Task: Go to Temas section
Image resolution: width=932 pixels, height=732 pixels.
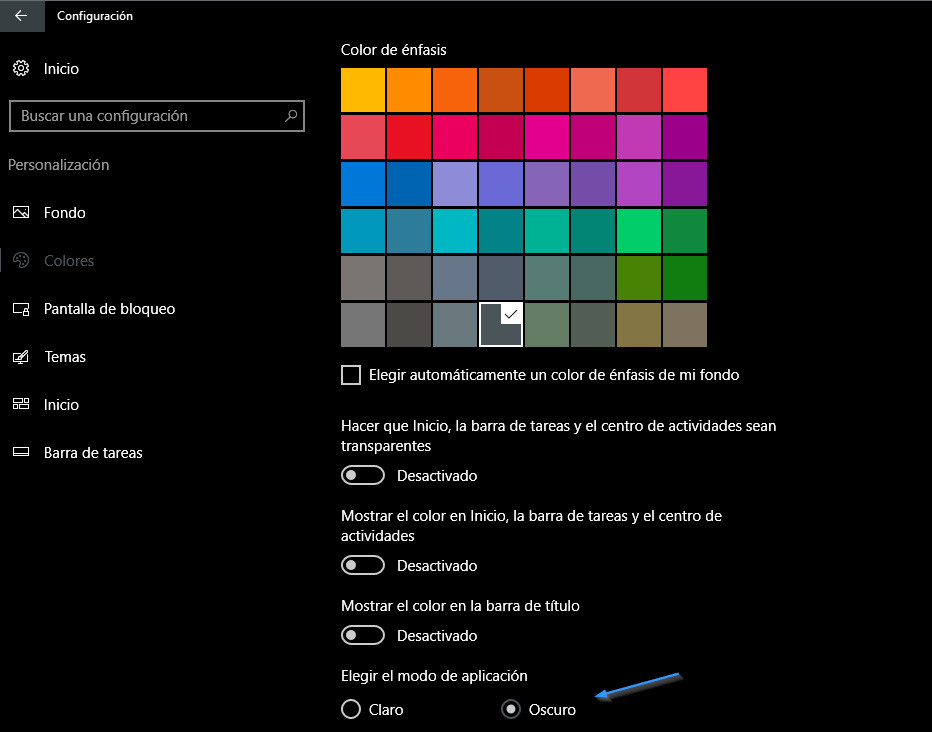Action: point(65,356)
